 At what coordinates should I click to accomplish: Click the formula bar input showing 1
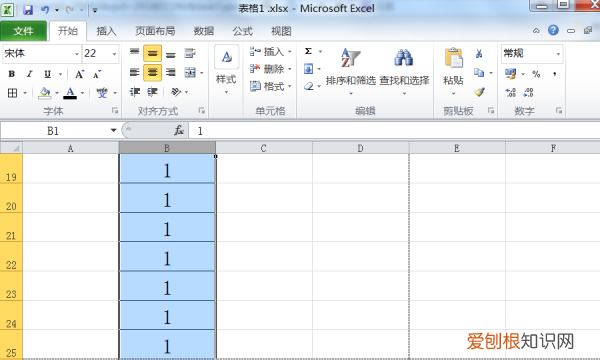pyautogui.click(x=394, y=131)
